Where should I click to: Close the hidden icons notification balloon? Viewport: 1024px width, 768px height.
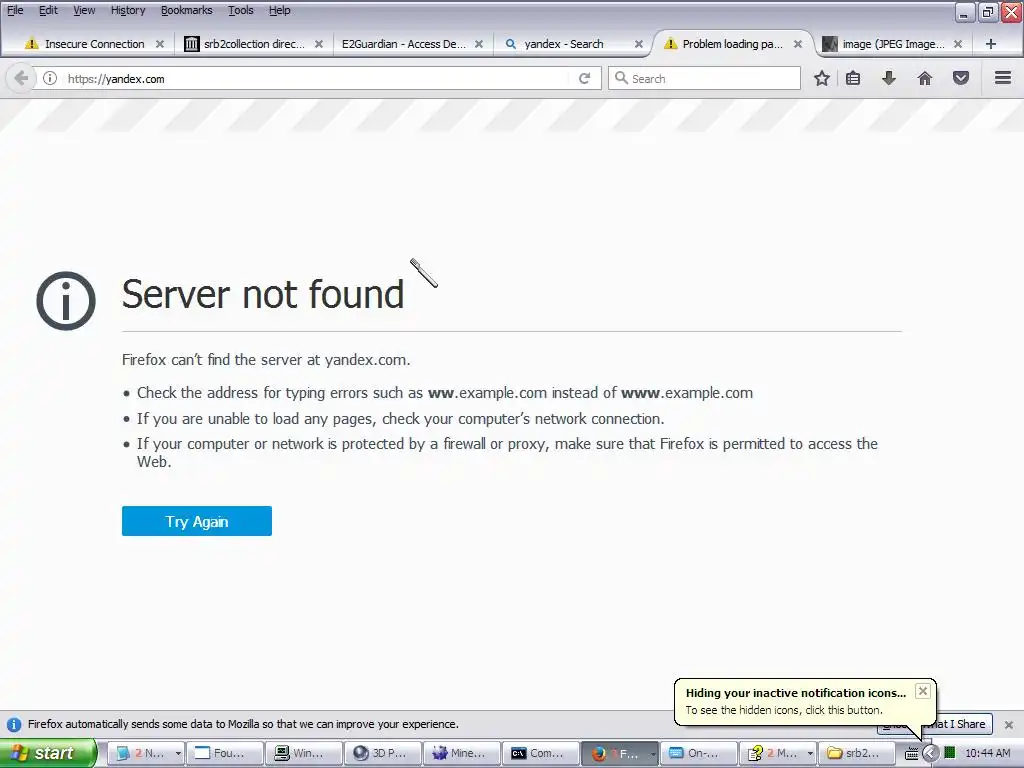pos(922,691)
